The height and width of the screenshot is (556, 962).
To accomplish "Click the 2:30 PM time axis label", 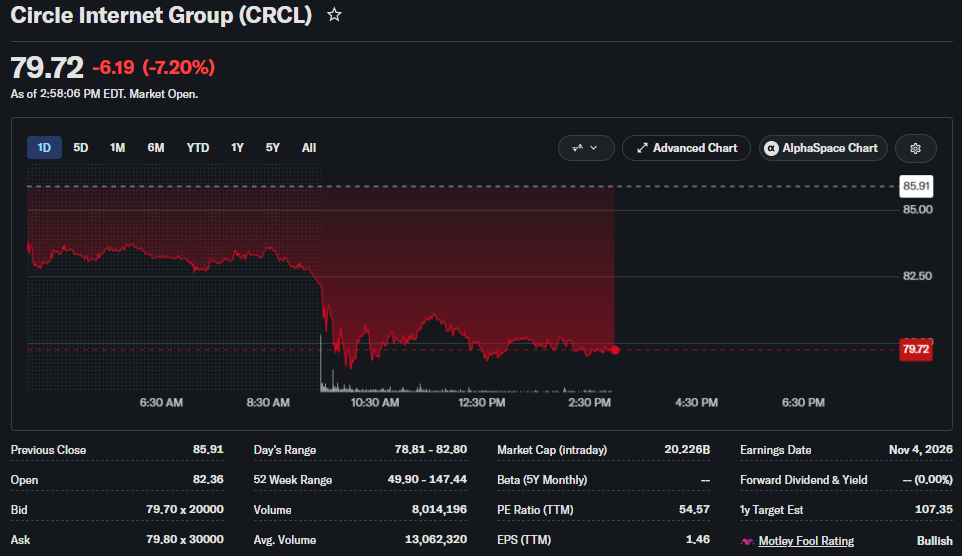I will [x=590, y=403].
